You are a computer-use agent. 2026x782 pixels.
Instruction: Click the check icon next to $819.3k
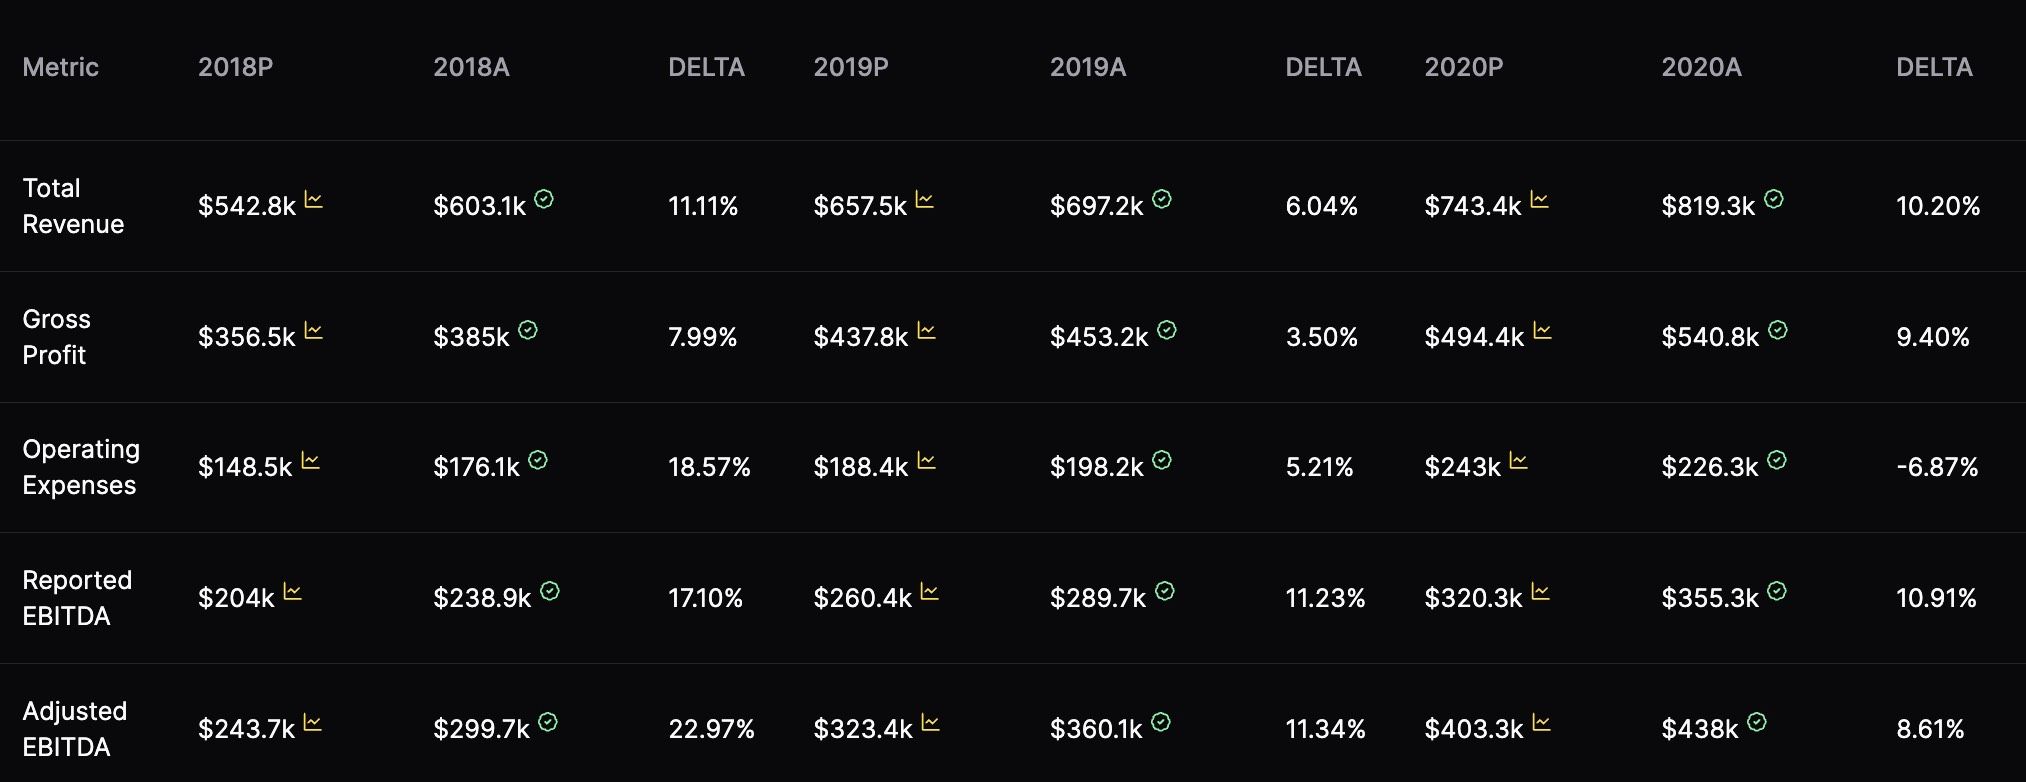tap(1774, 199)
